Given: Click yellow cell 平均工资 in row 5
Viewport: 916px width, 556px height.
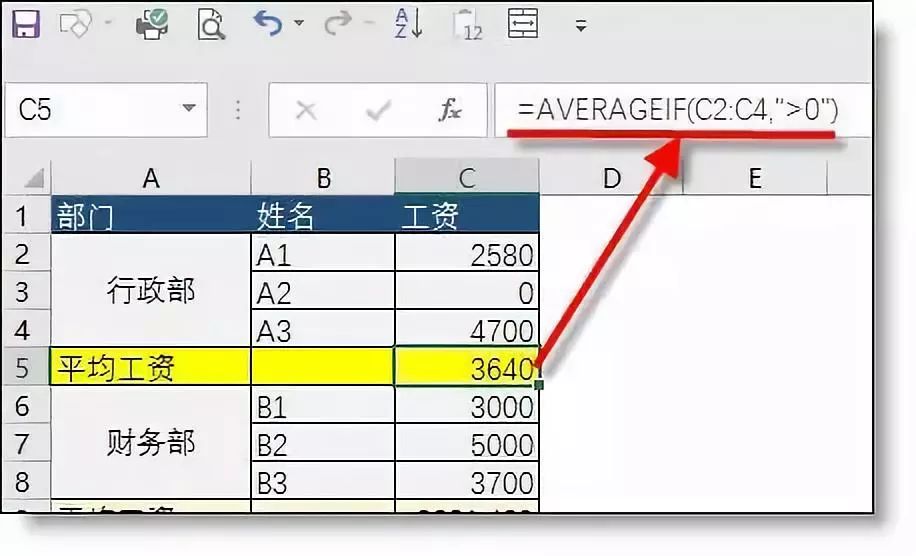Looking at the screenshot, I should (151, 368).
